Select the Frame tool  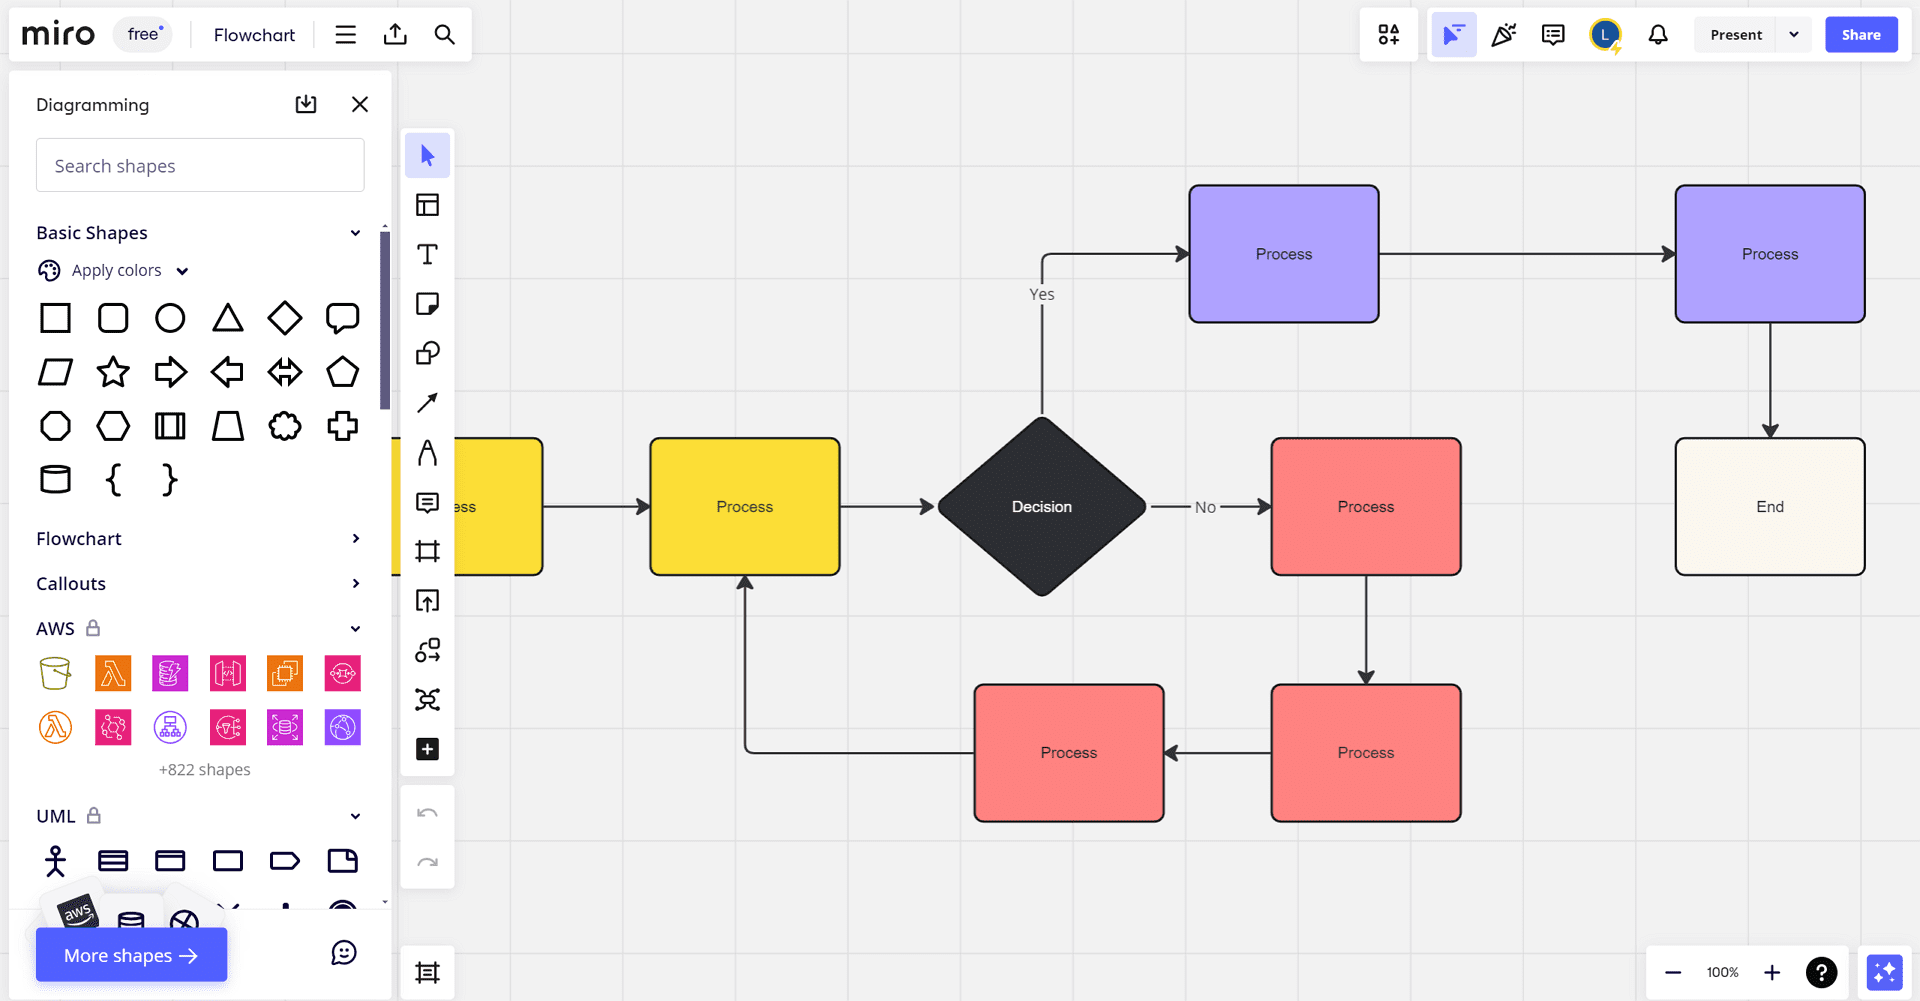pyautogui.click(x=427, y=551)
